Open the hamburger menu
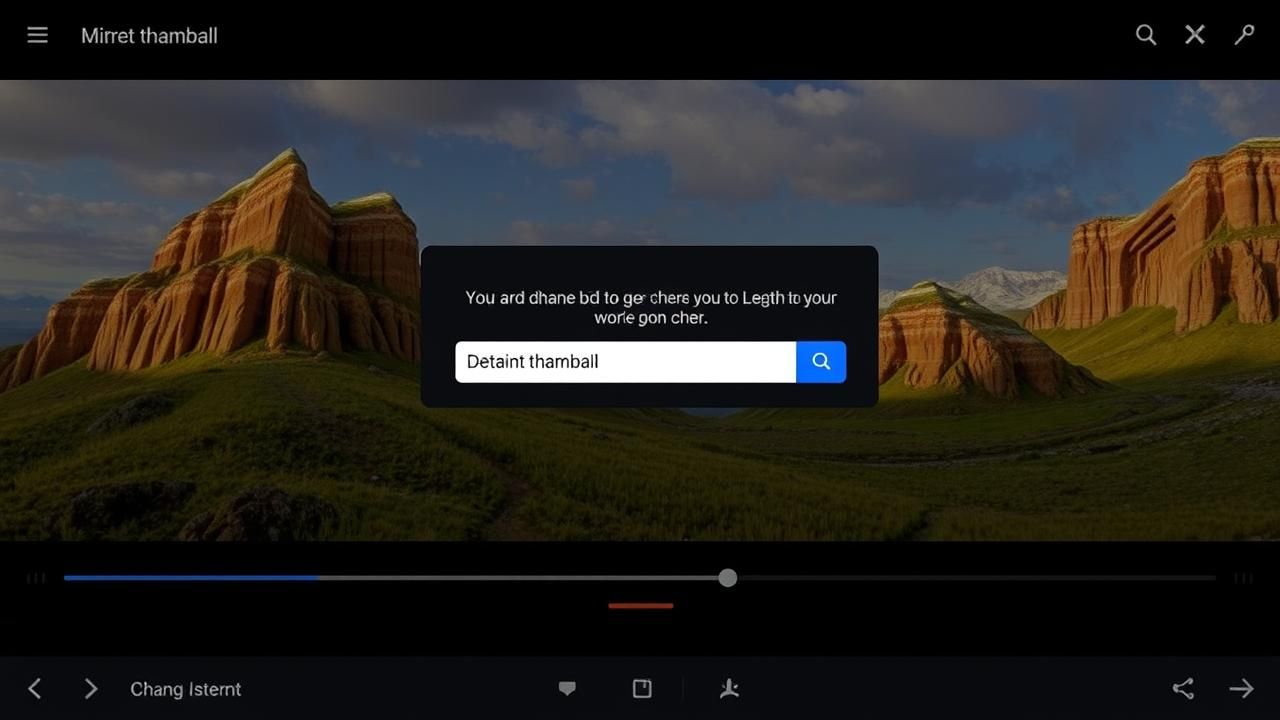Image resolution: width=1280 pixels, height=720 pixels. [x=37, y=36]
